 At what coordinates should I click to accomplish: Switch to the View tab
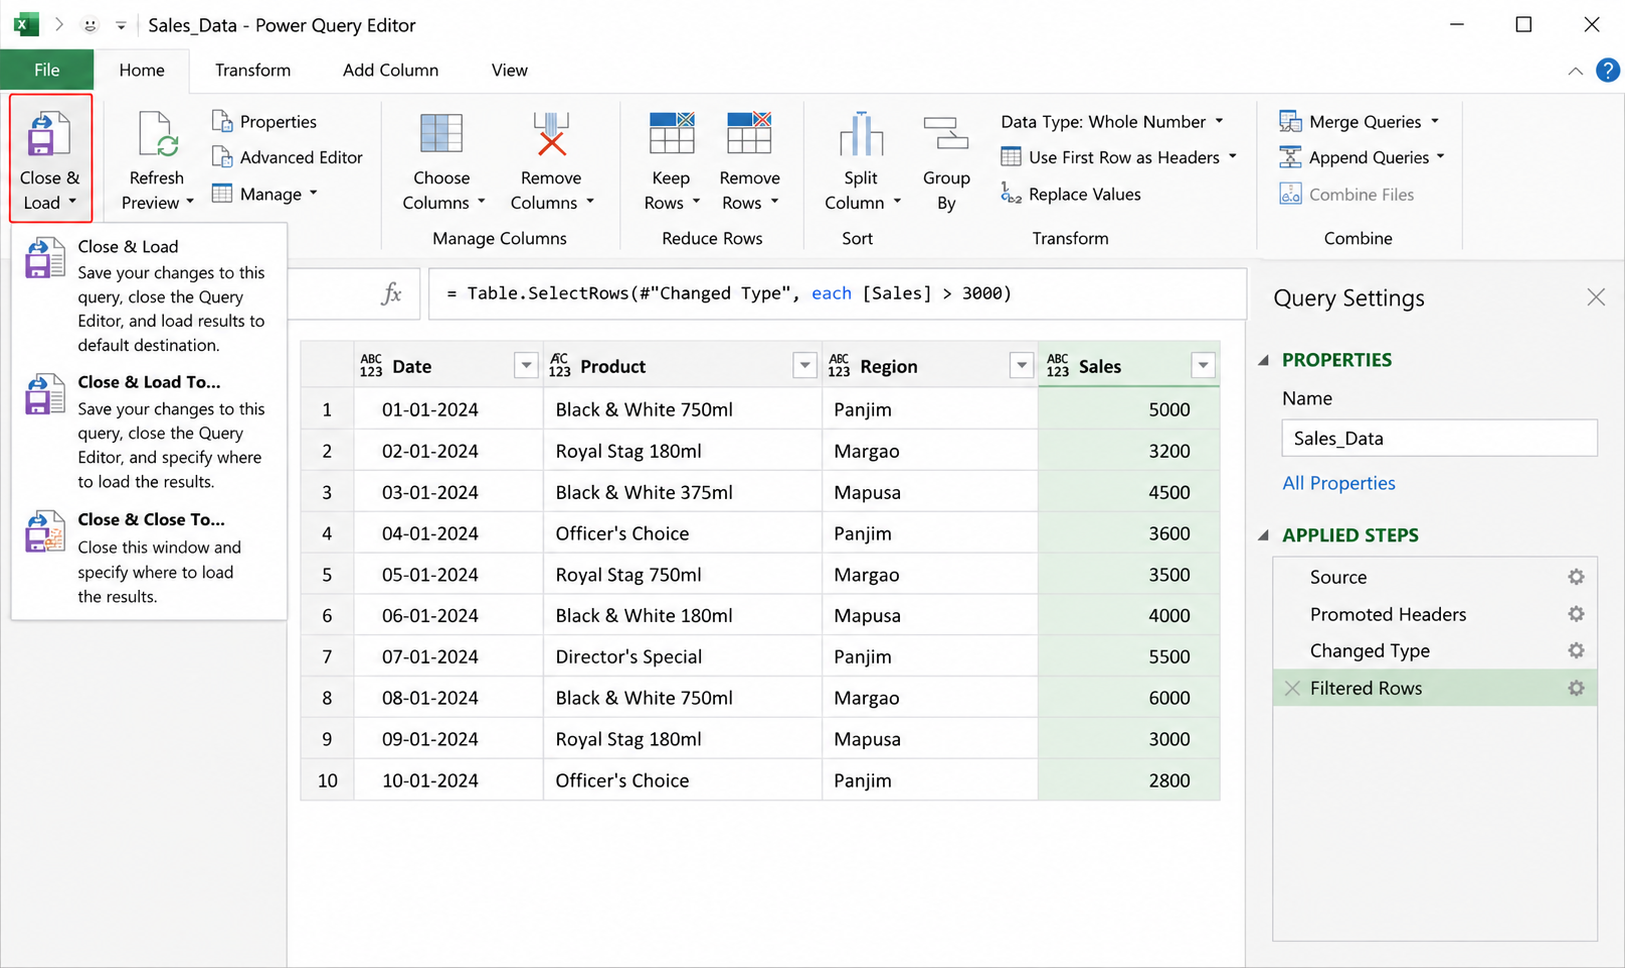(509, 70)
